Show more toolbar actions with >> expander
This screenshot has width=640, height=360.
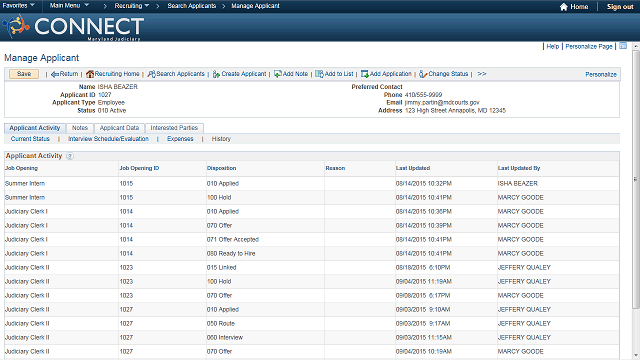click(482, 74)
